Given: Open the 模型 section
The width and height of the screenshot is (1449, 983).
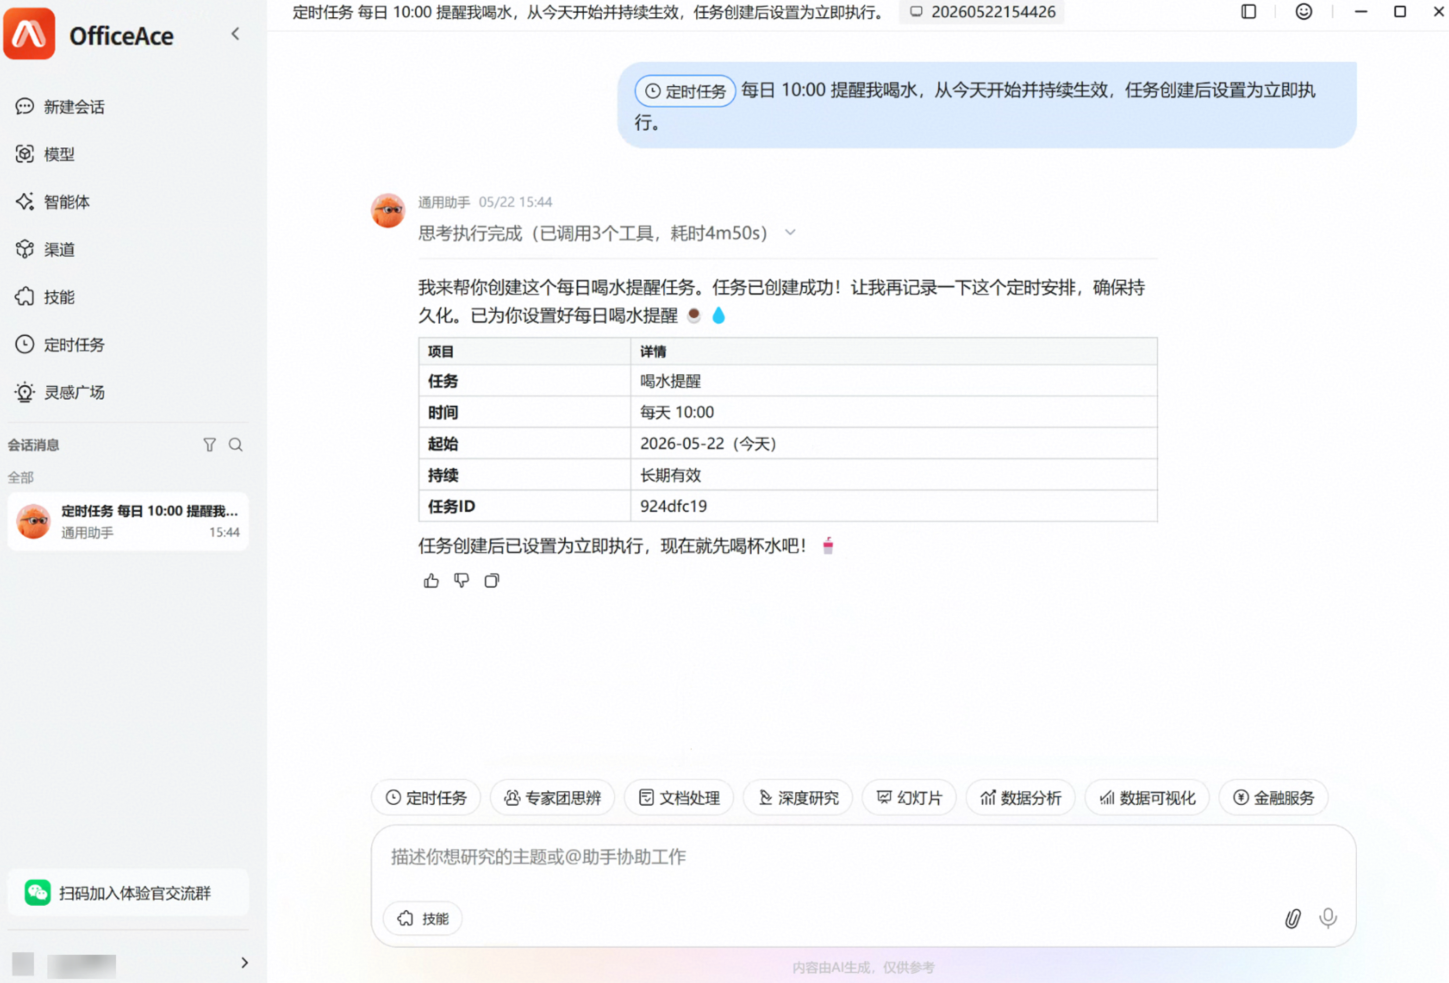Looking at the screenshot, I should click(x=45, y=154).
